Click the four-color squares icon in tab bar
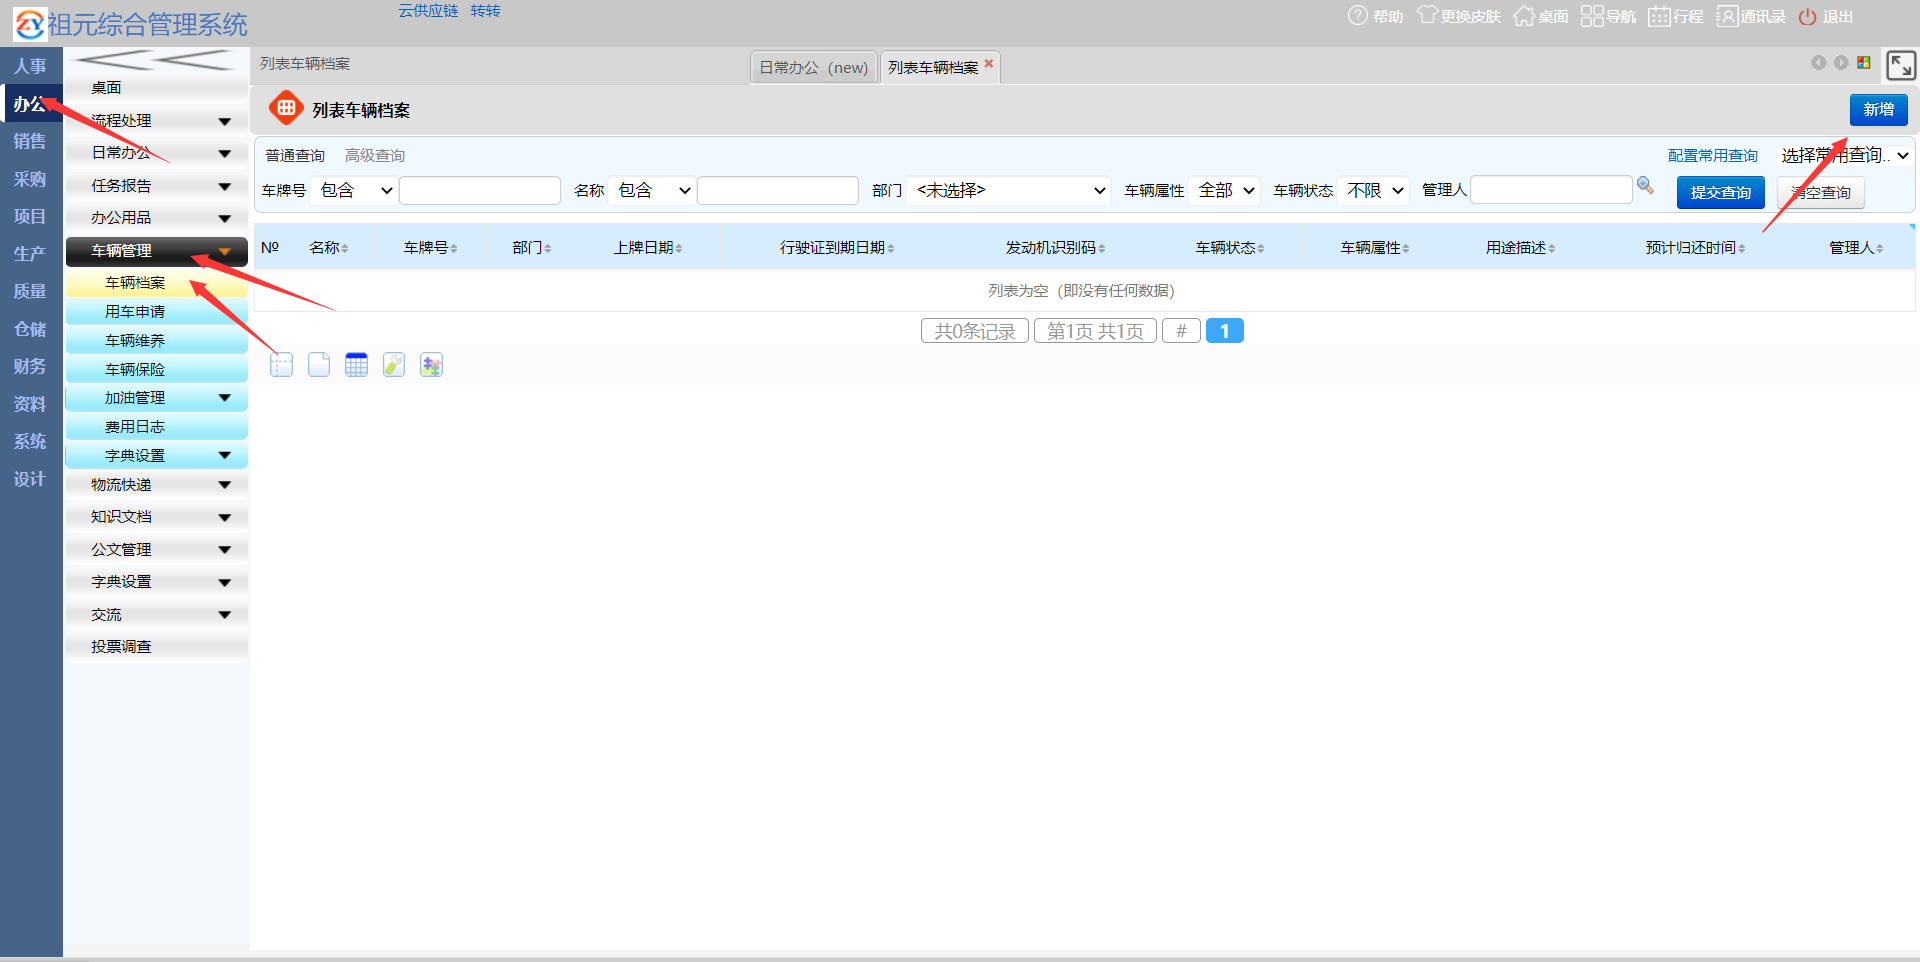Image resolution: width=1920 pixels, height=962 pixels. tap(1864, 63)
